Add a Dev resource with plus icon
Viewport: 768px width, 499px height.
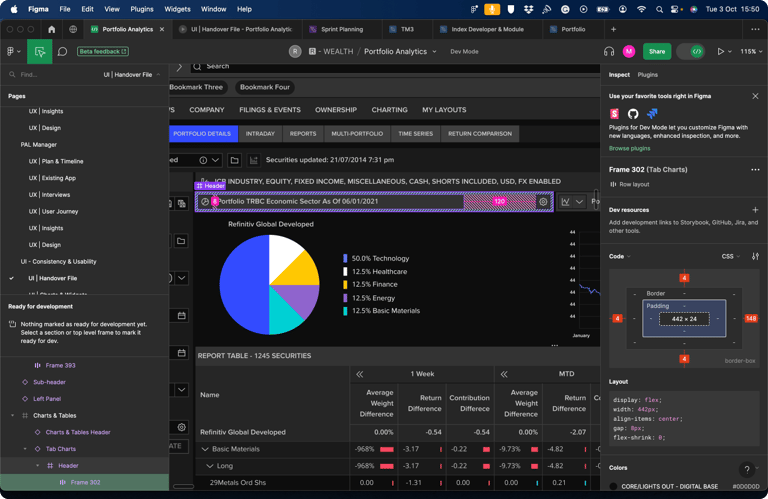[x=755, y=210]
